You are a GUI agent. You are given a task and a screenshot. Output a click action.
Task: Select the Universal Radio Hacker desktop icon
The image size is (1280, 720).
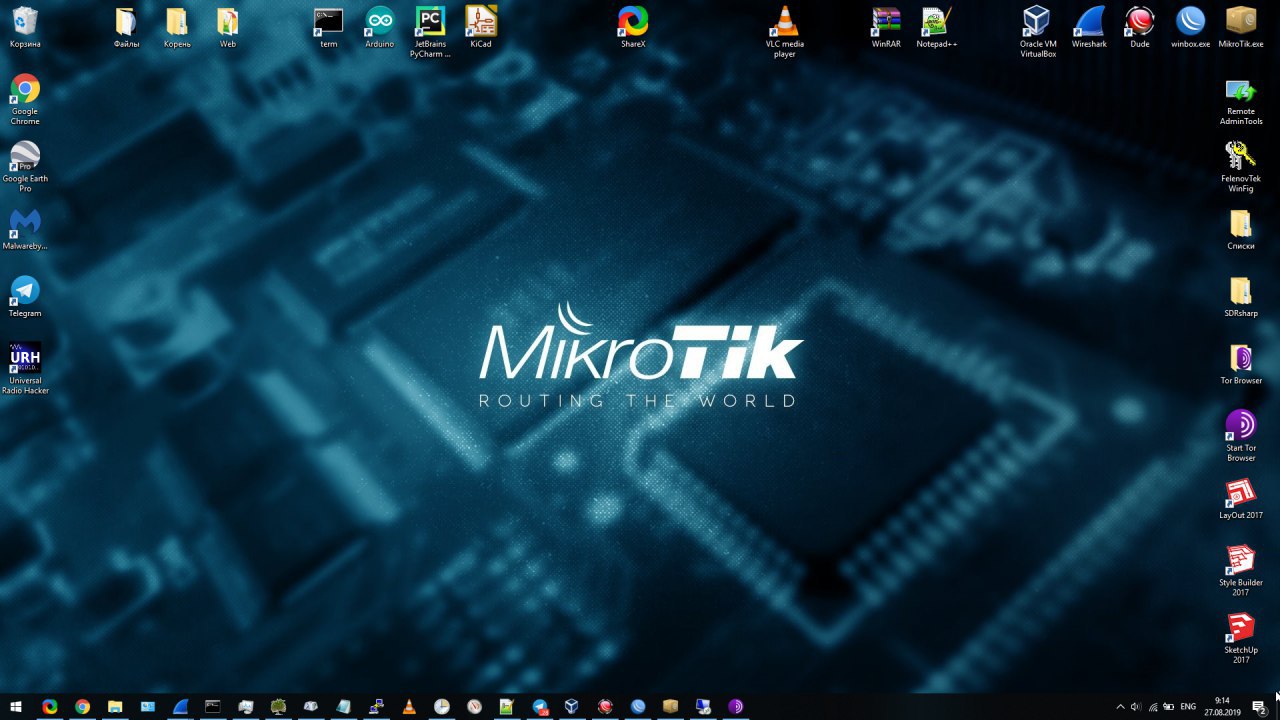click(25, 368)
